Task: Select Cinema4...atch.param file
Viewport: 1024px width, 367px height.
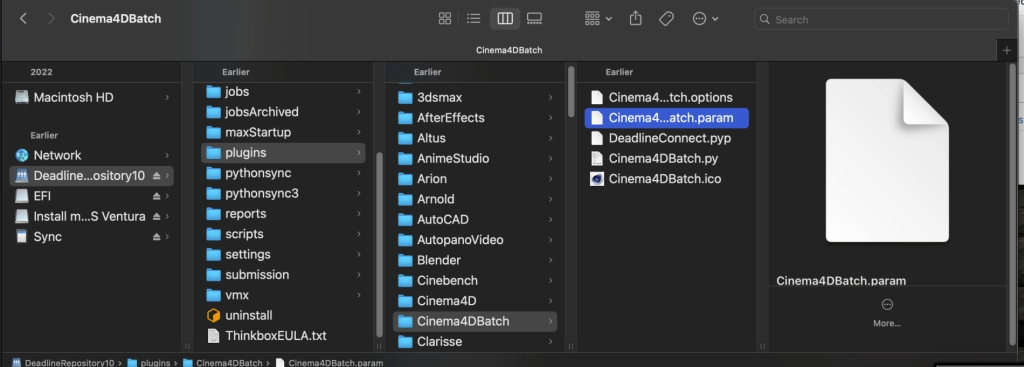Action: pos(667,118)
